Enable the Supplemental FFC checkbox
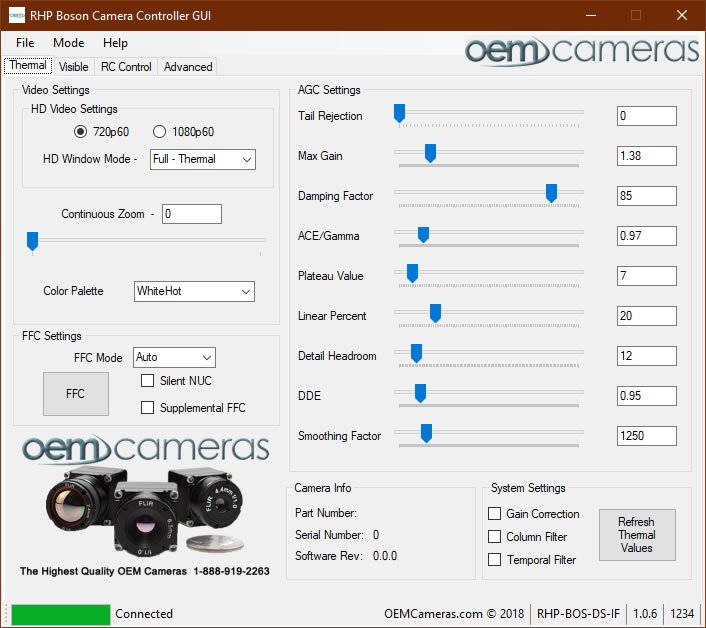 (147, 407)
